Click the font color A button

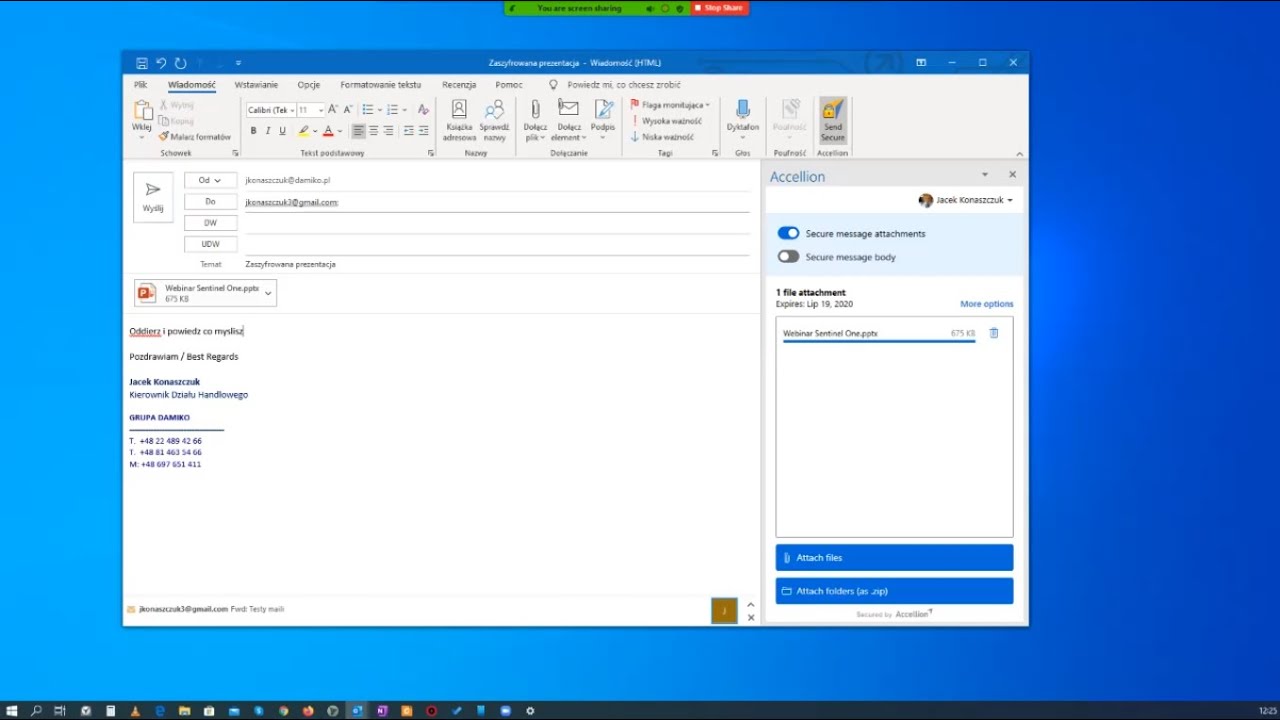pyautogui.click(x=328, y=131)
